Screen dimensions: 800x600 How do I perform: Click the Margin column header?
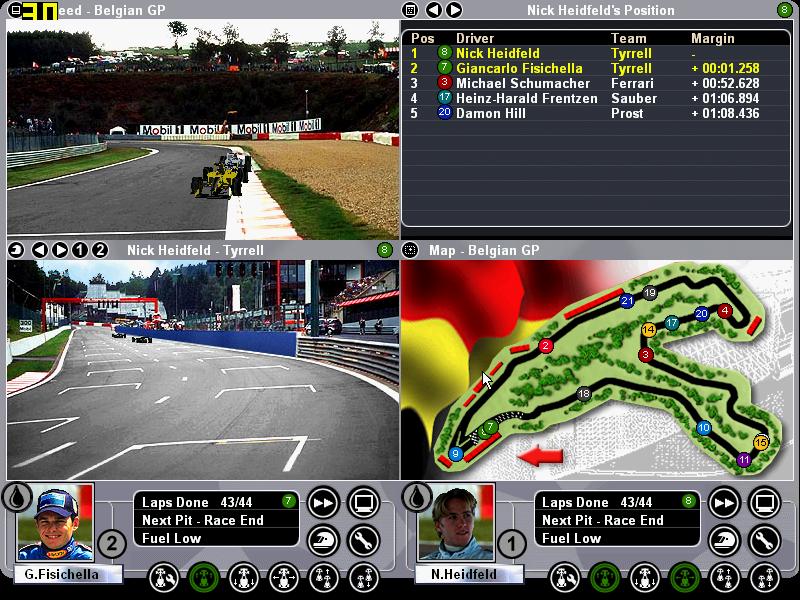click(x=713, y=38)
